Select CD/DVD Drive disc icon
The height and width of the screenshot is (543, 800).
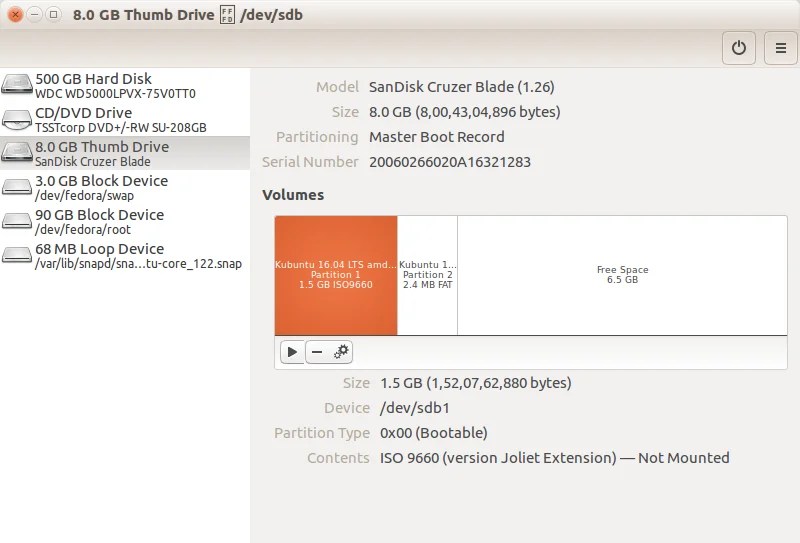pyautogui.click(x=17, y=118)
